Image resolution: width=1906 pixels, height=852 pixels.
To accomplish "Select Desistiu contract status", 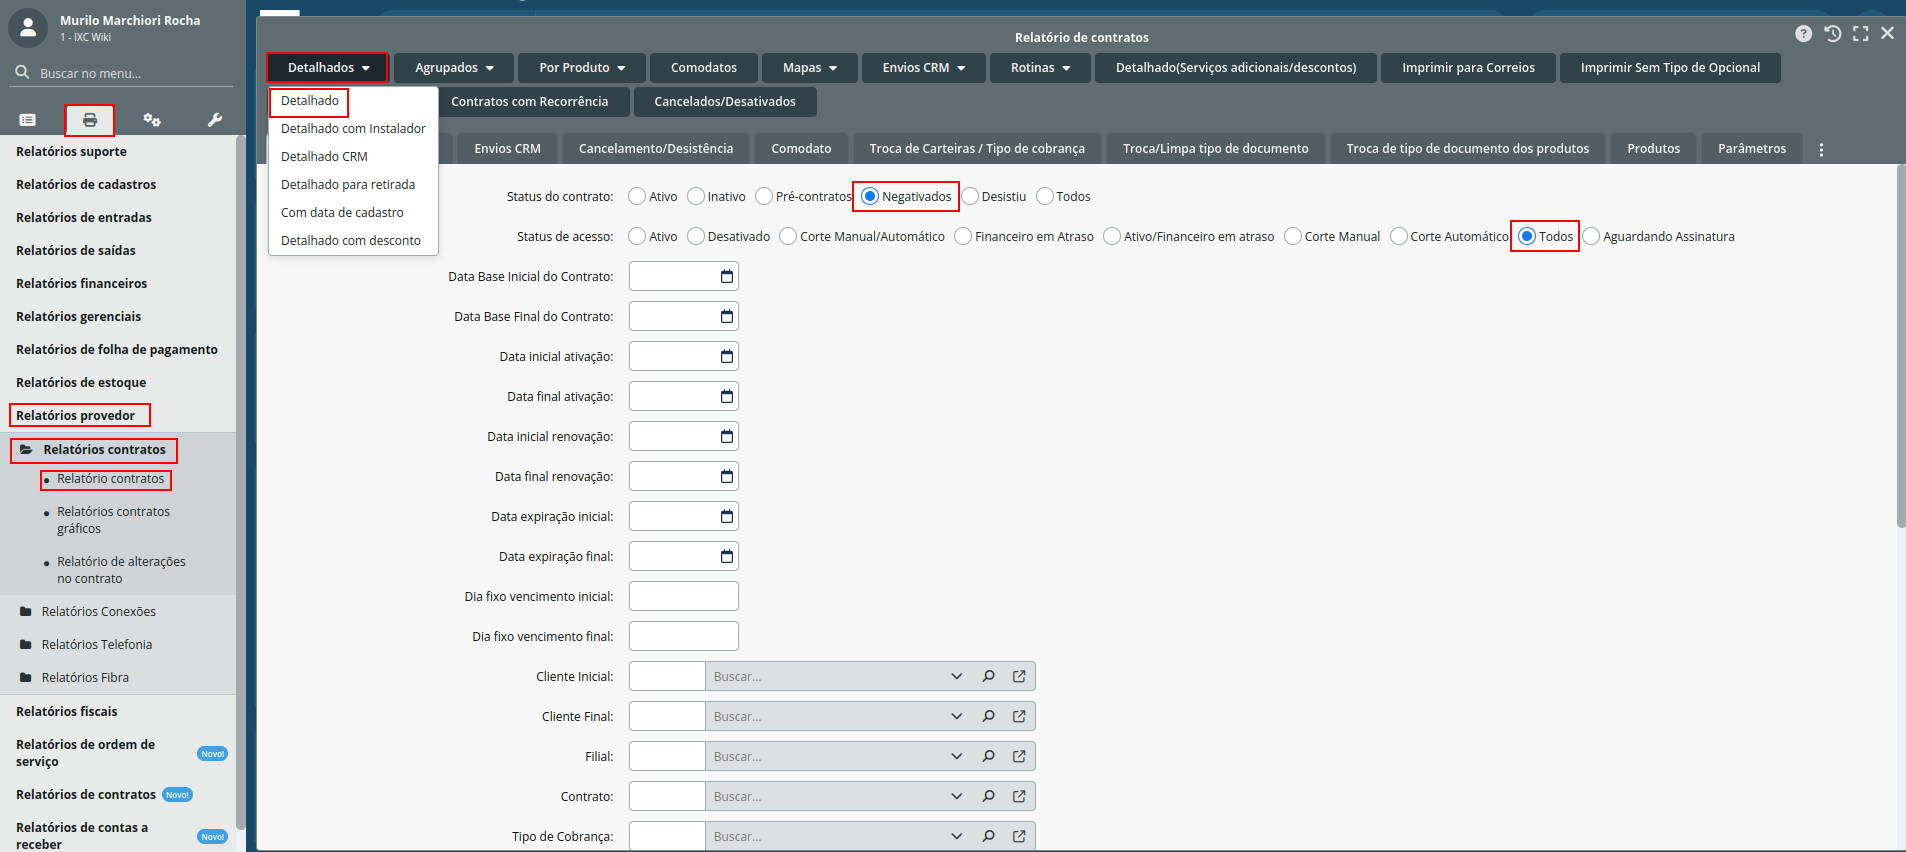I will click(x=970, y=196).
